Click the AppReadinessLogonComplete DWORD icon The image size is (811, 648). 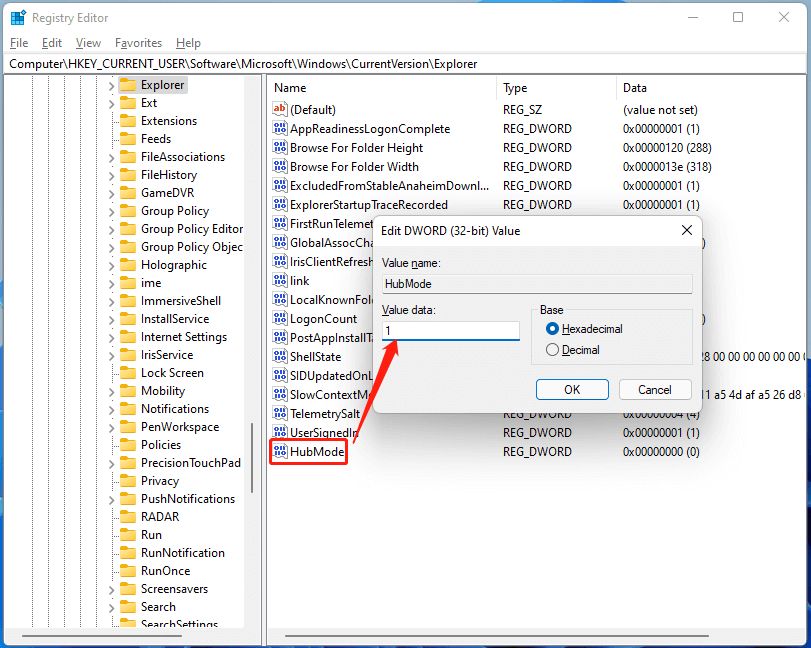click(280, 128)
